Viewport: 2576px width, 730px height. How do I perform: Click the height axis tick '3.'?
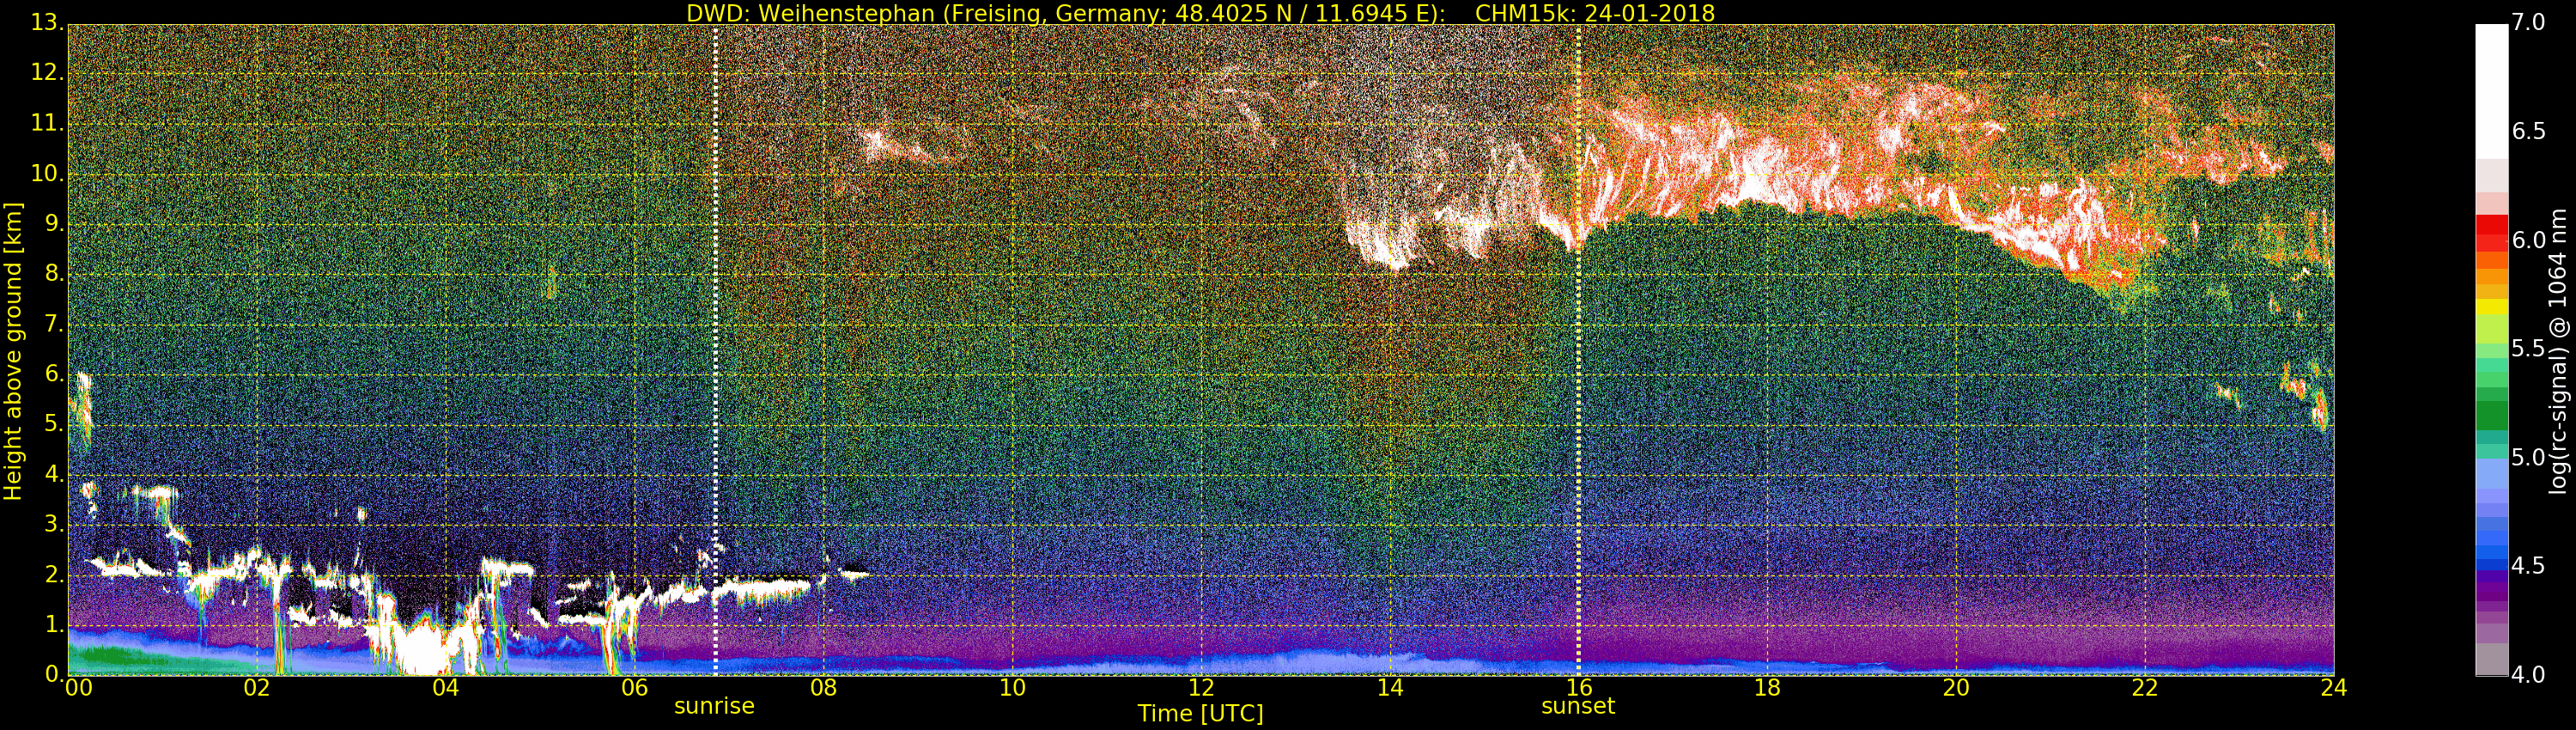pyautogui.click(x=54, y=524)
